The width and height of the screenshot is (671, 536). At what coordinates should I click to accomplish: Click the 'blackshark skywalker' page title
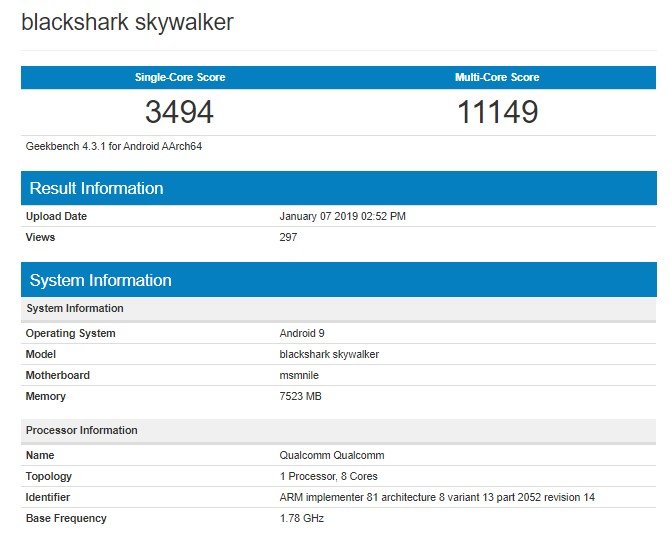coord(128,22)
